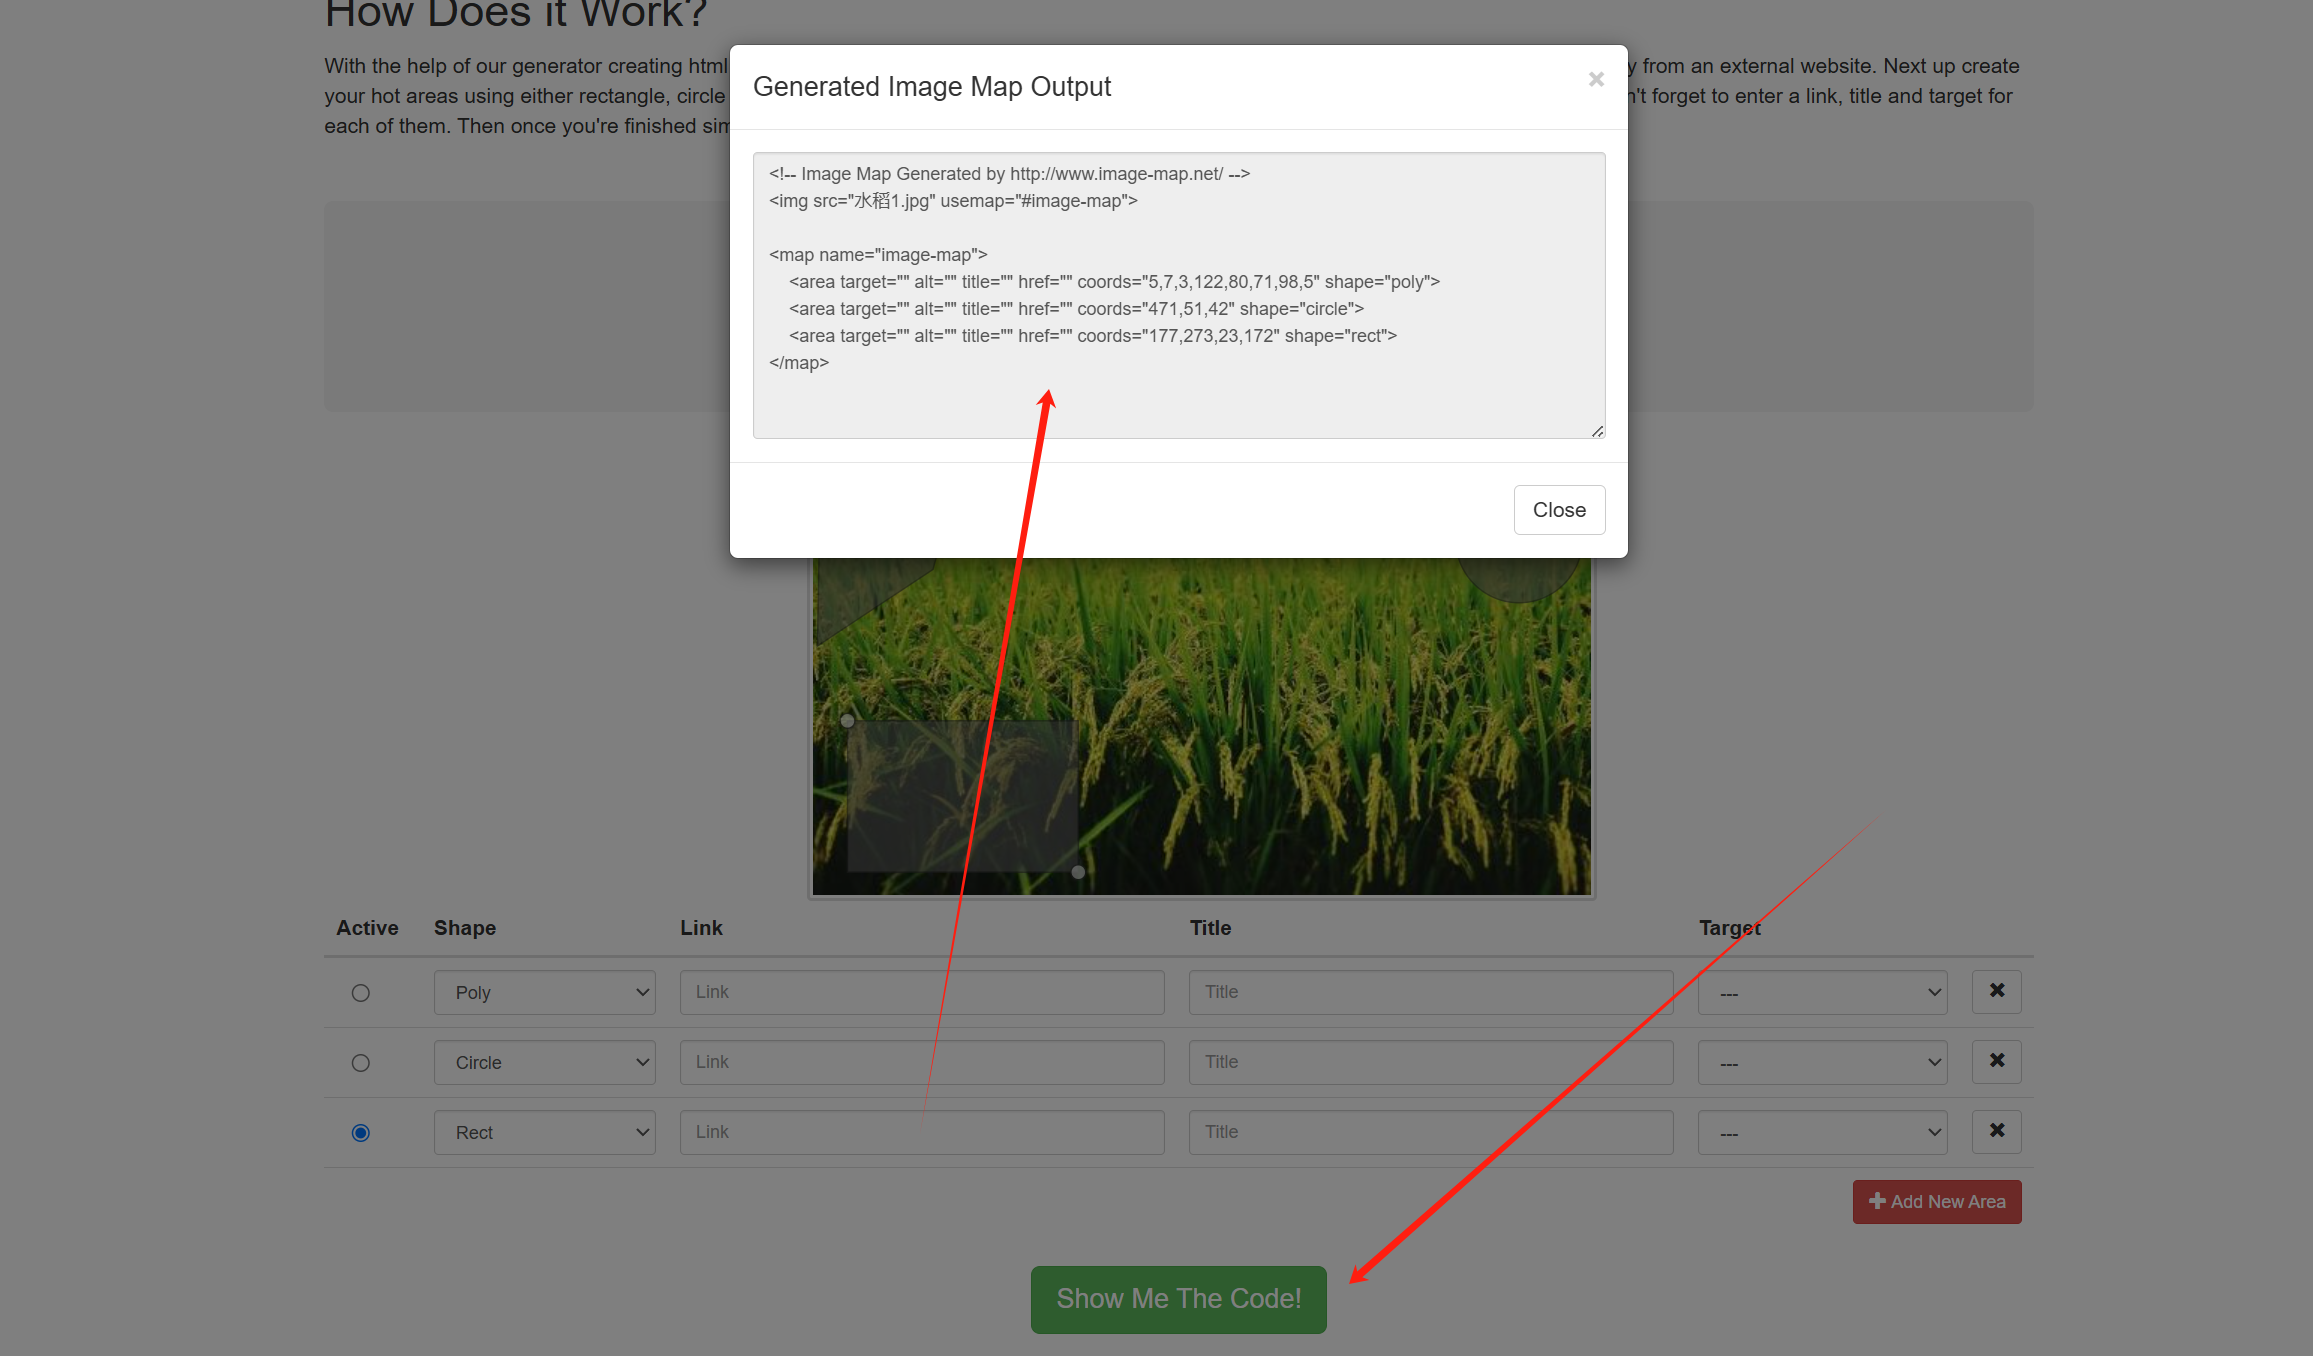Viewport: 2313px width, 1356px height.
Task: Click the modal Close button
Action: point(1559,510)
